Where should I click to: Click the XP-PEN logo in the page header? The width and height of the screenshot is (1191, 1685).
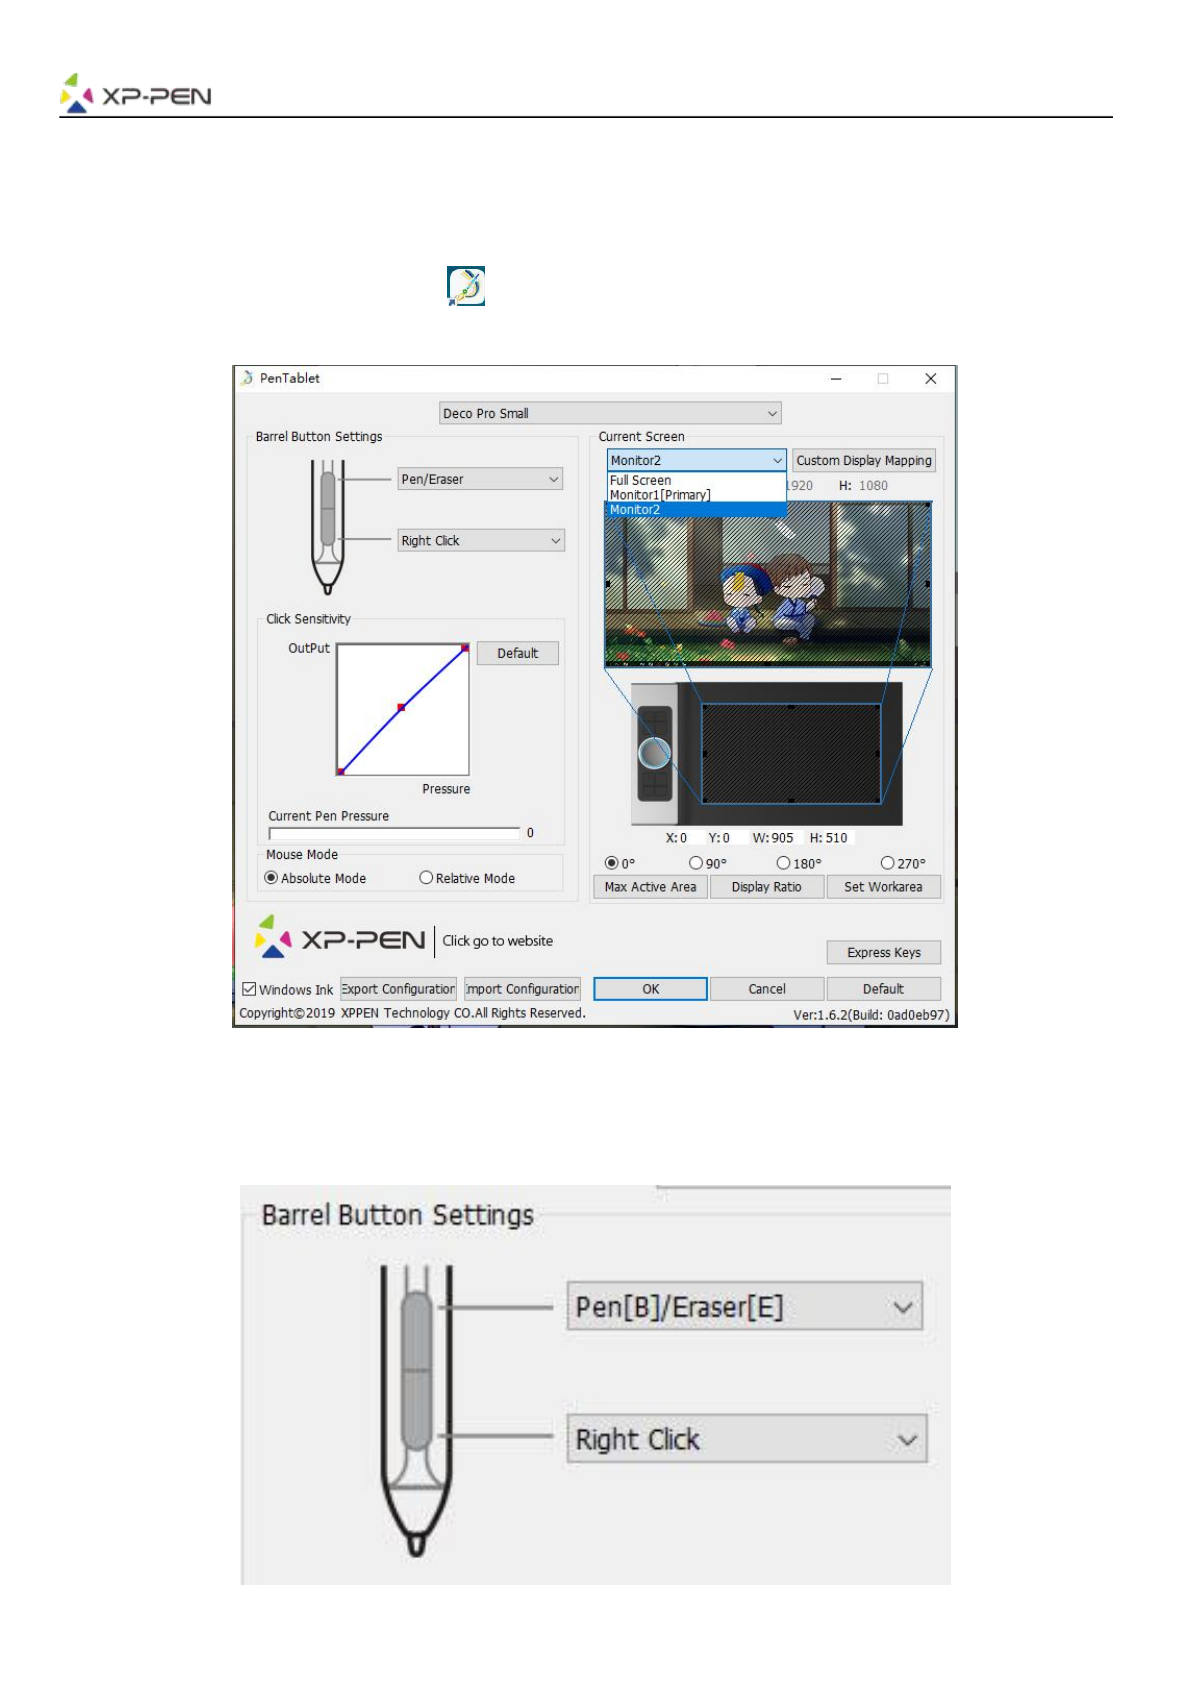[136, 94]
